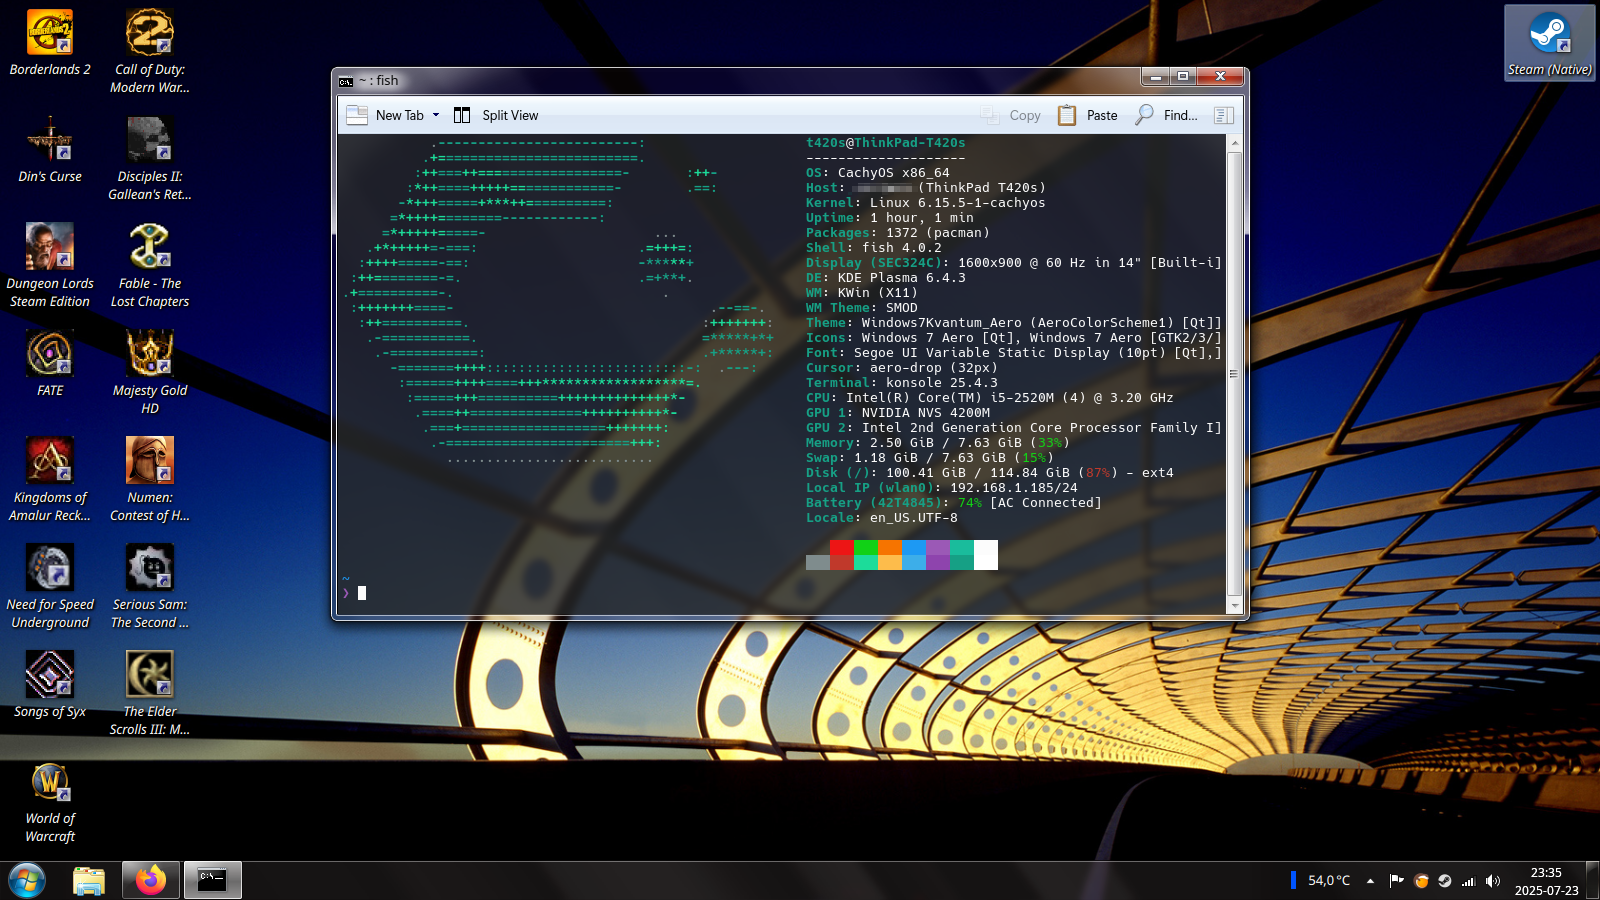Show hidden system tray icons arrow
This screenshot has height=900, width=1600.
[x=1370, y=881]
